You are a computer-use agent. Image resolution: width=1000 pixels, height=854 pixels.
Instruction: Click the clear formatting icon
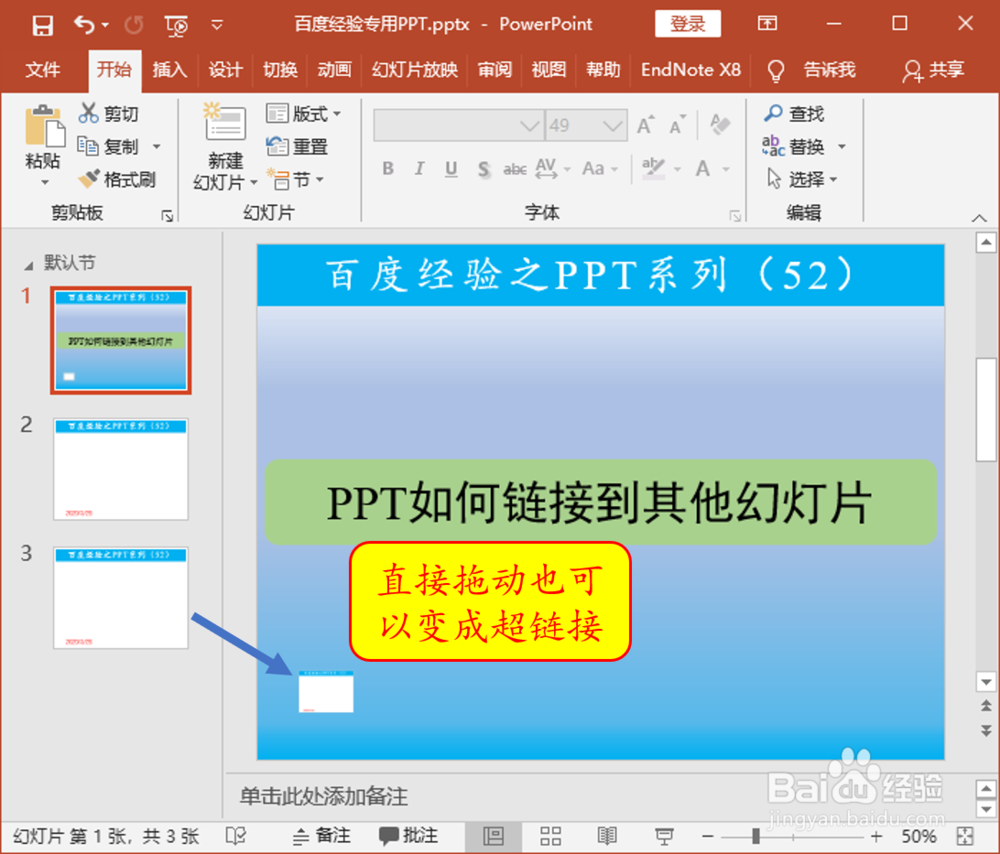coord(720,125)
